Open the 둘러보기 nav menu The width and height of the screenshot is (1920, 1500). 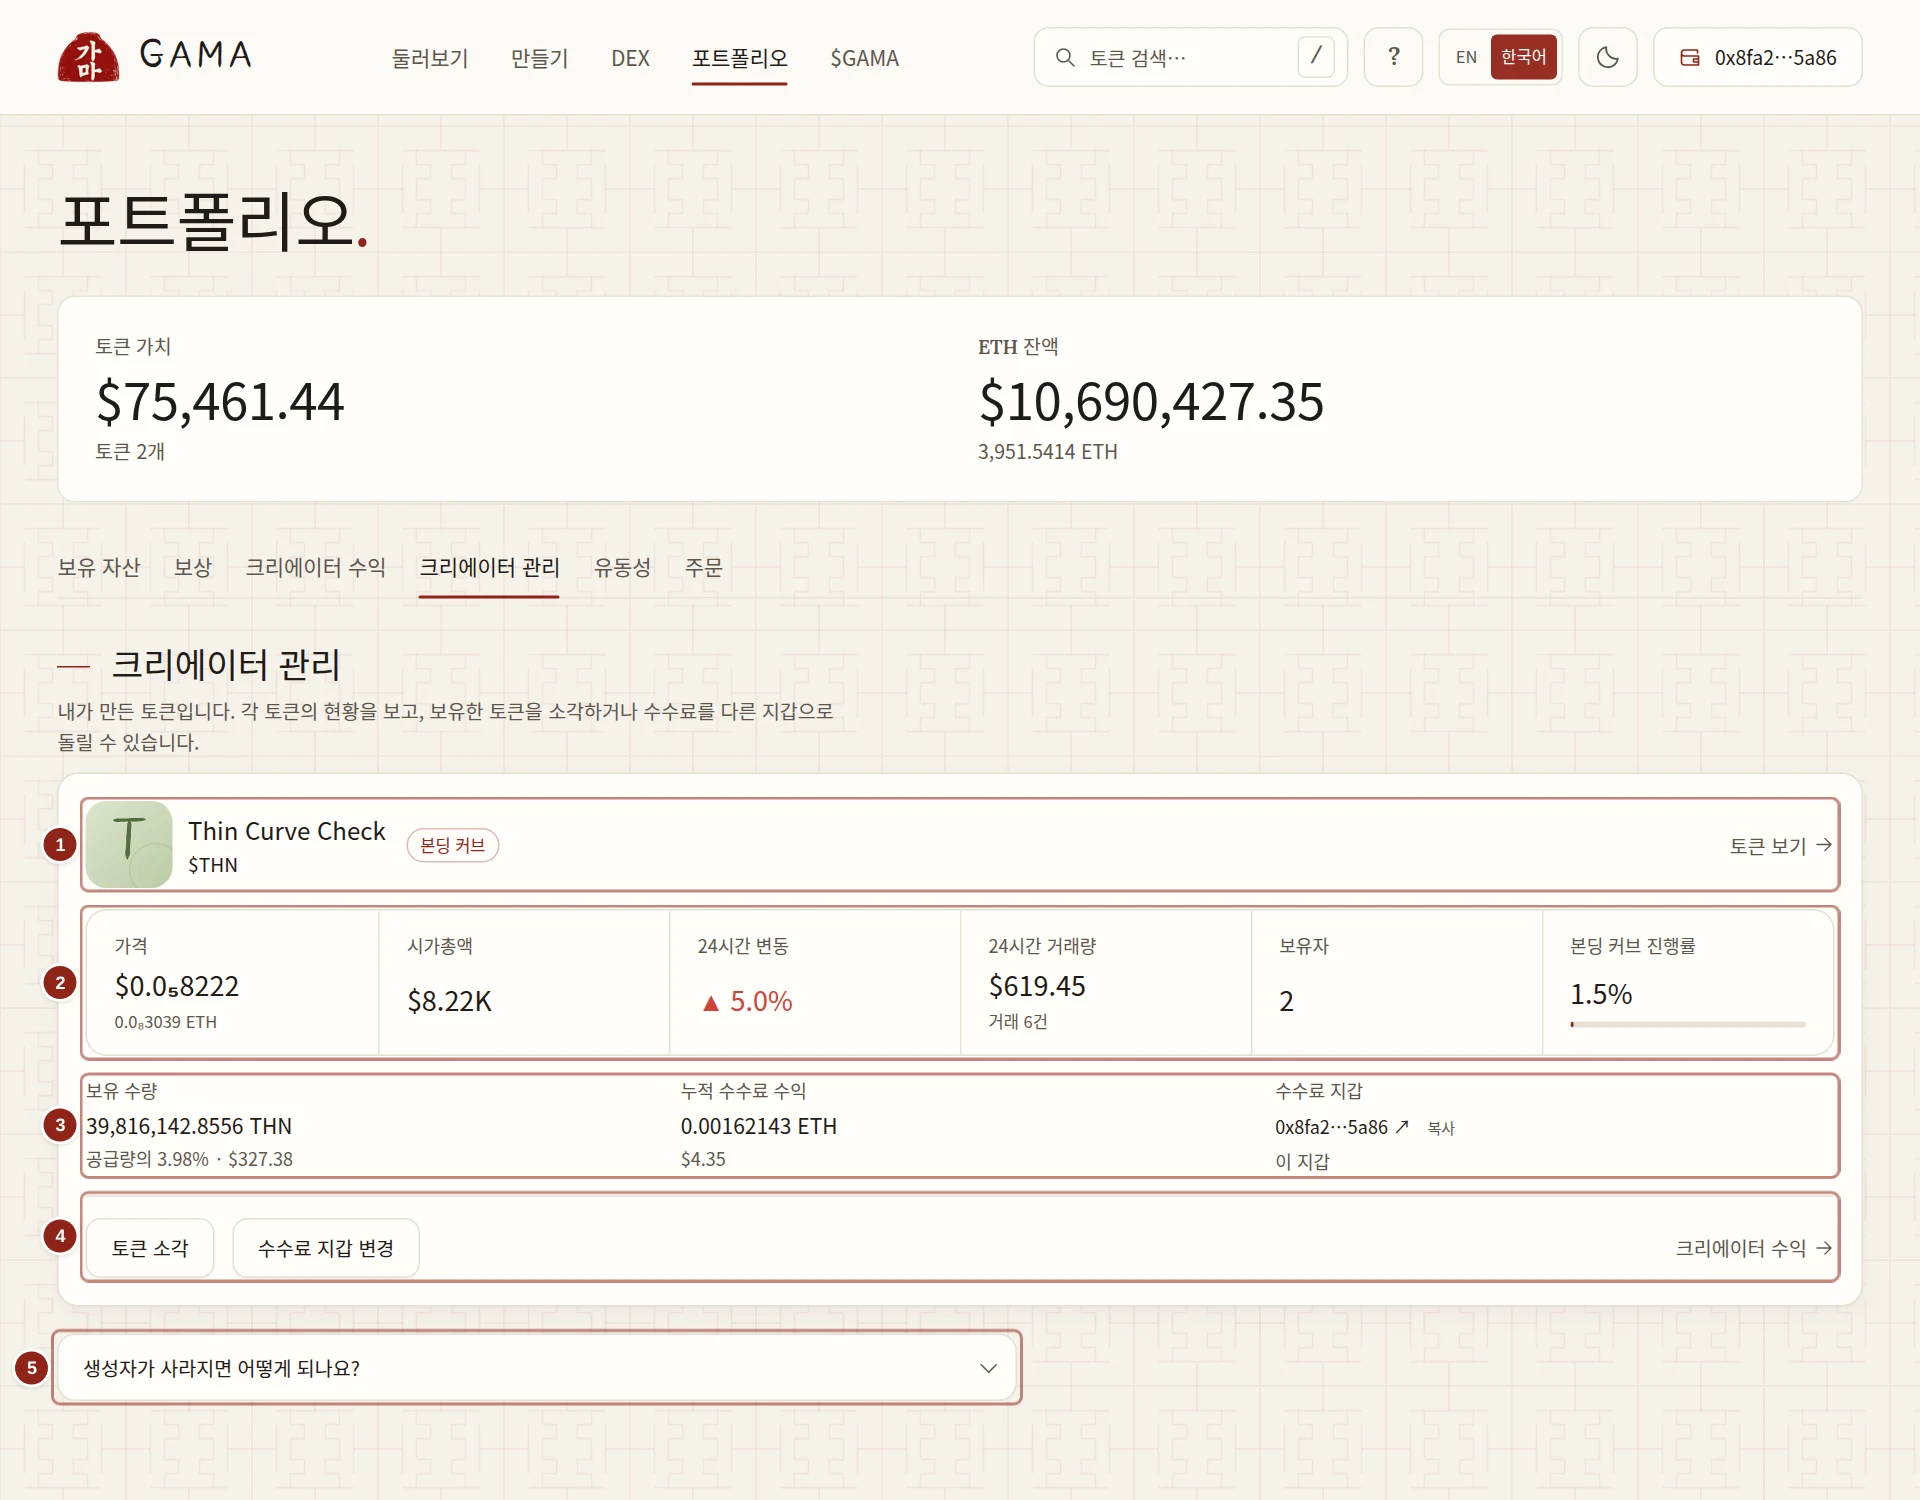(430, 58)
